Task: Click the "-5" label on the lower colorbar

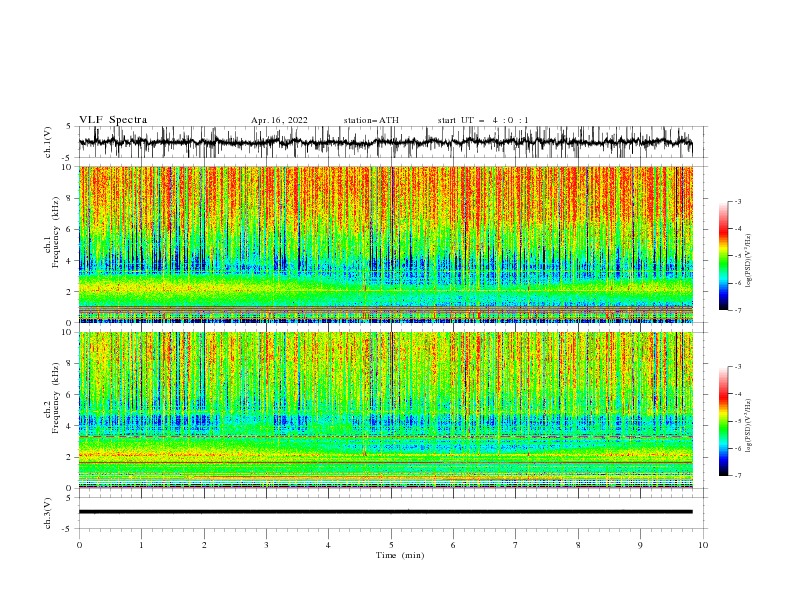Action: click(738, 421)
